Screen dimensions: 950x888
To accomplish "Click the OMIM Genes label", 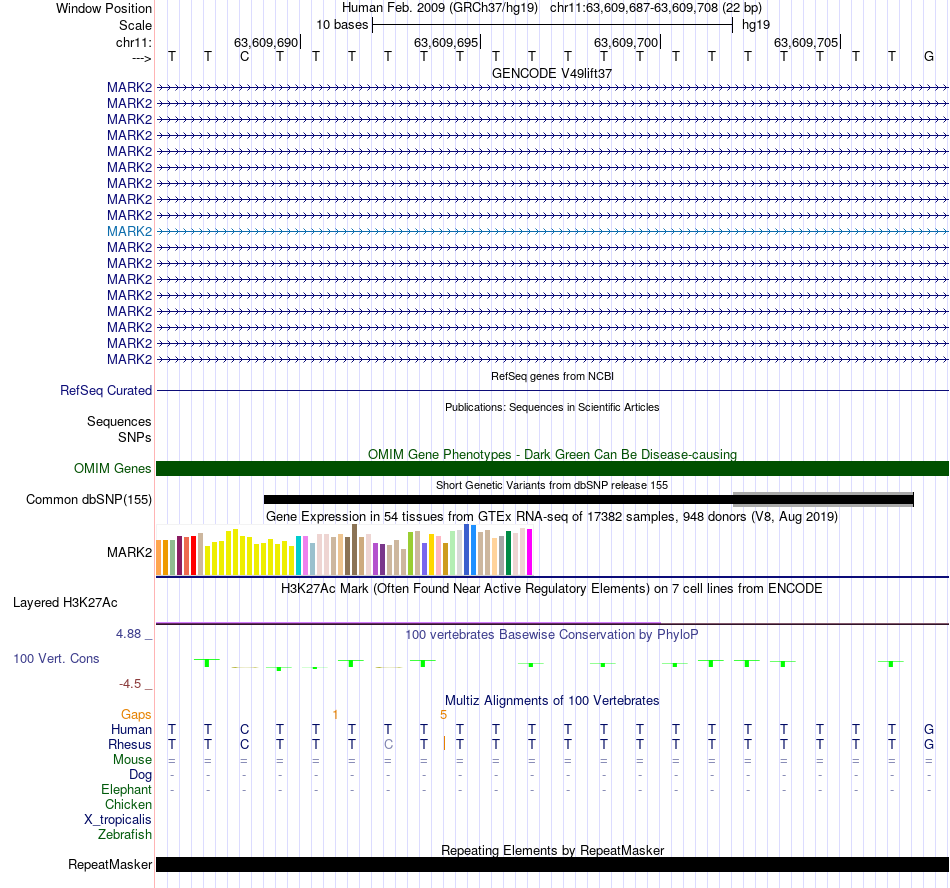I will coord(113,468).
